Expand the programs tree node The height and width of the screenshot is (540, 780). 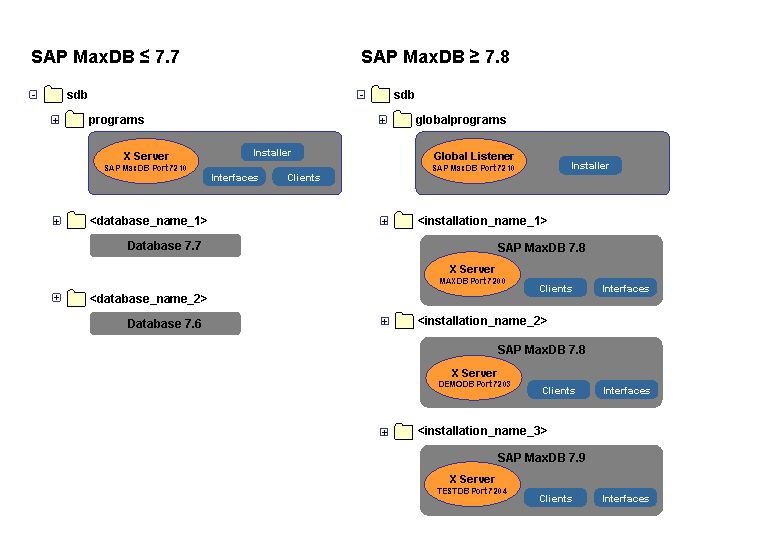click(56, 120)
